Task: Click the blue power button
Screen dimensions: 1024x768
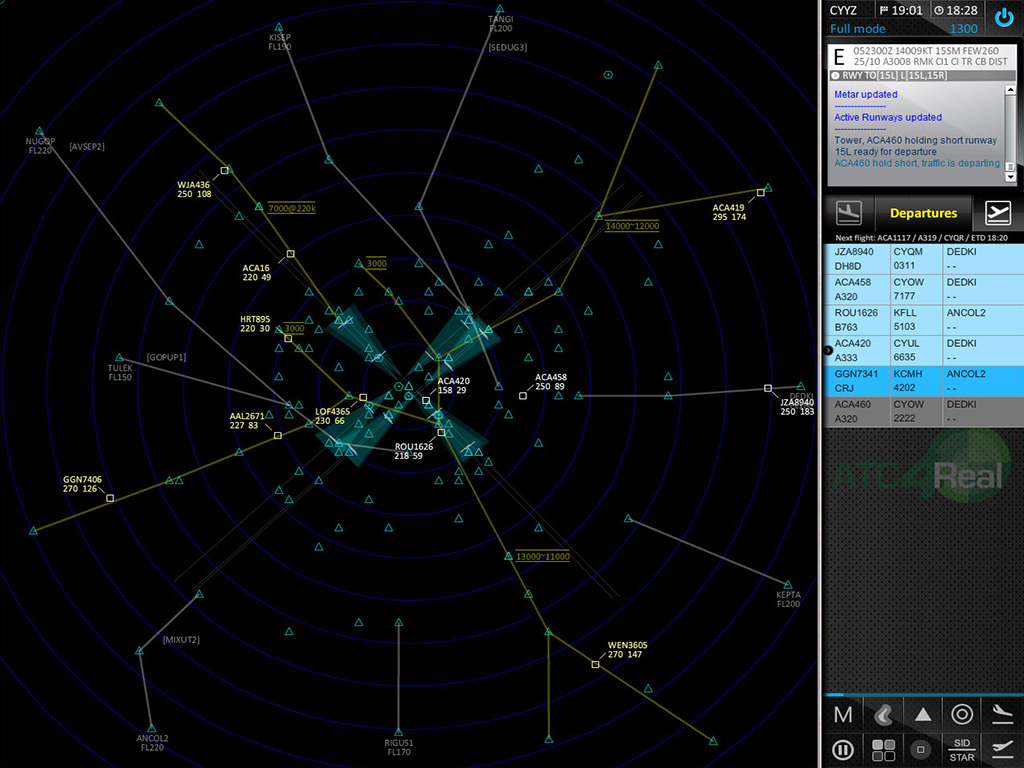Action: point(1004,17)
